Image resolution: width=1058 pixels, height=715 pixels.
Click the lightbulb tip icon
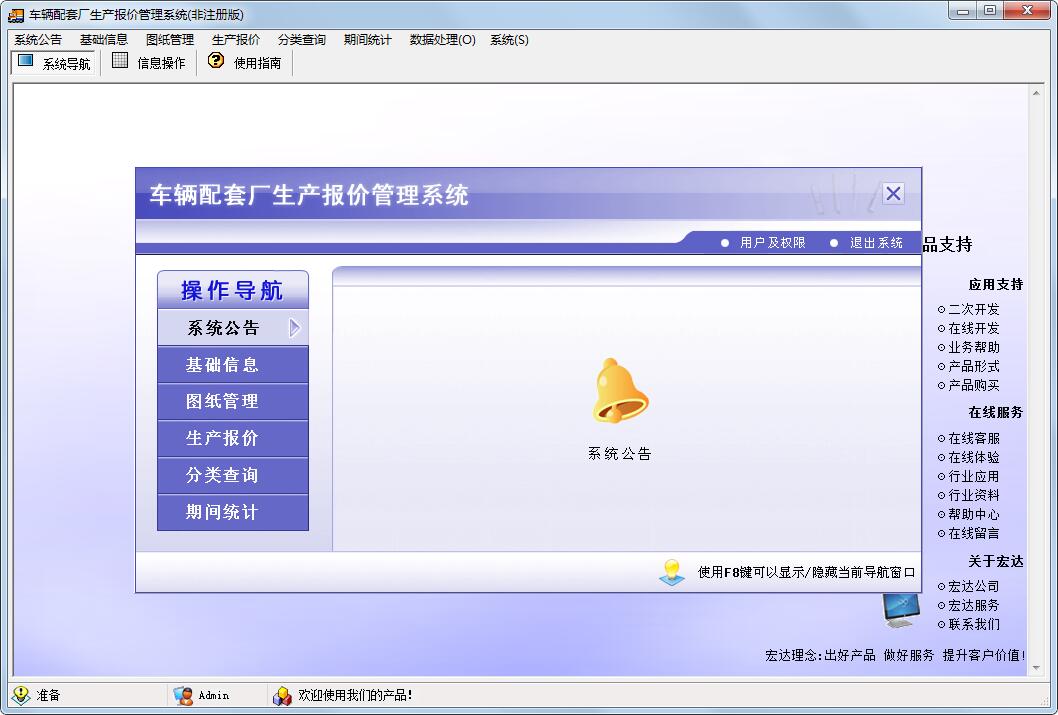(672, 572)
